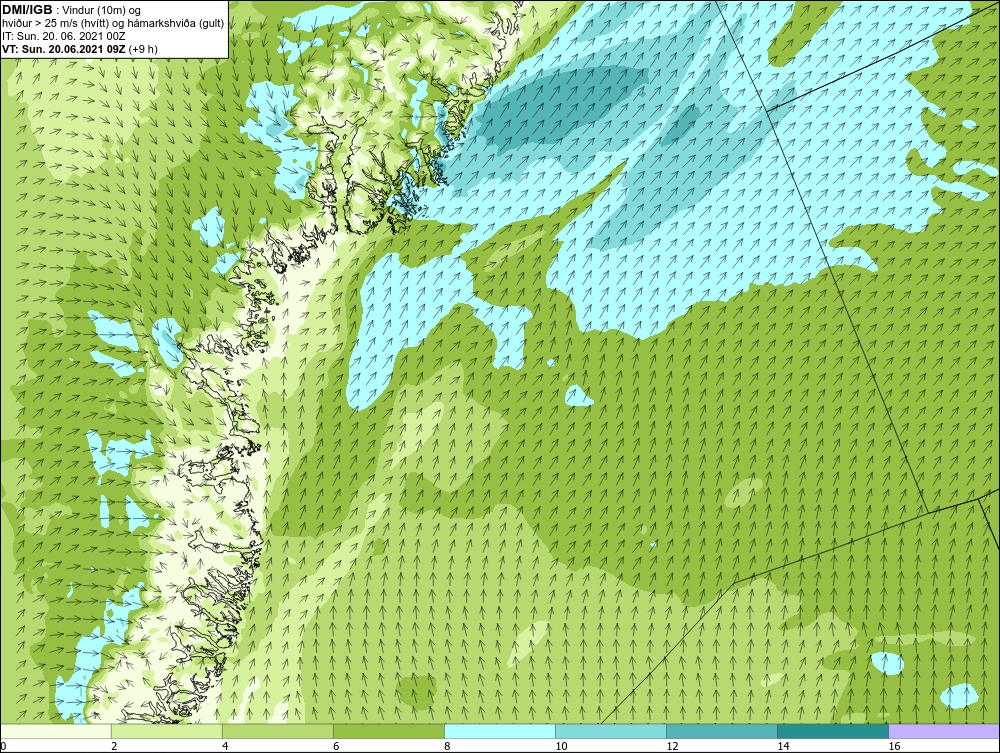Click the '(+9 h)' forecast offset text
Image resolution: width=1000 pixels, height=753 pixels.
[x=143, y=49]
